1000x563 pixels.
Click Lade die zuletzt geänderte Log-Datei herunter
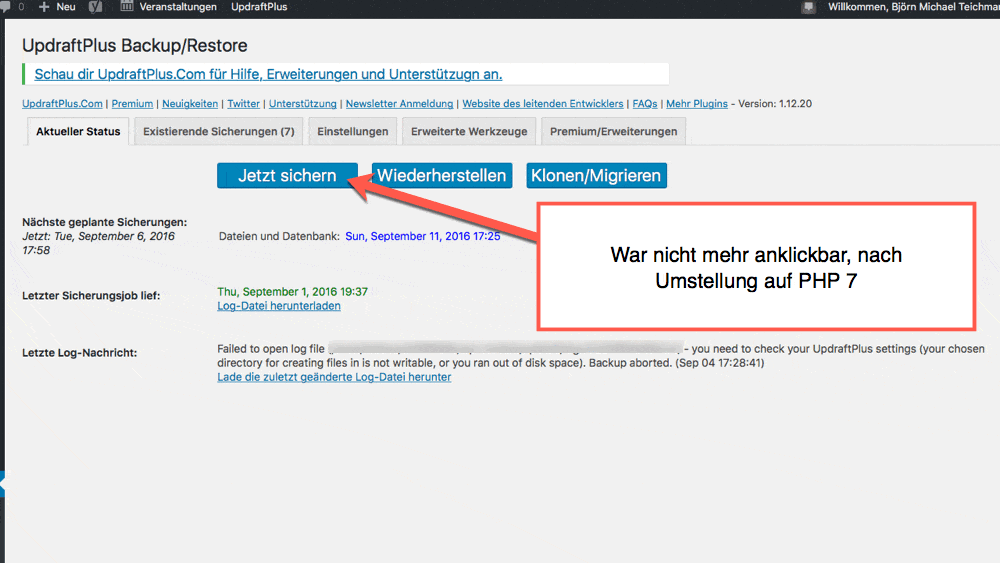point(334,377)
